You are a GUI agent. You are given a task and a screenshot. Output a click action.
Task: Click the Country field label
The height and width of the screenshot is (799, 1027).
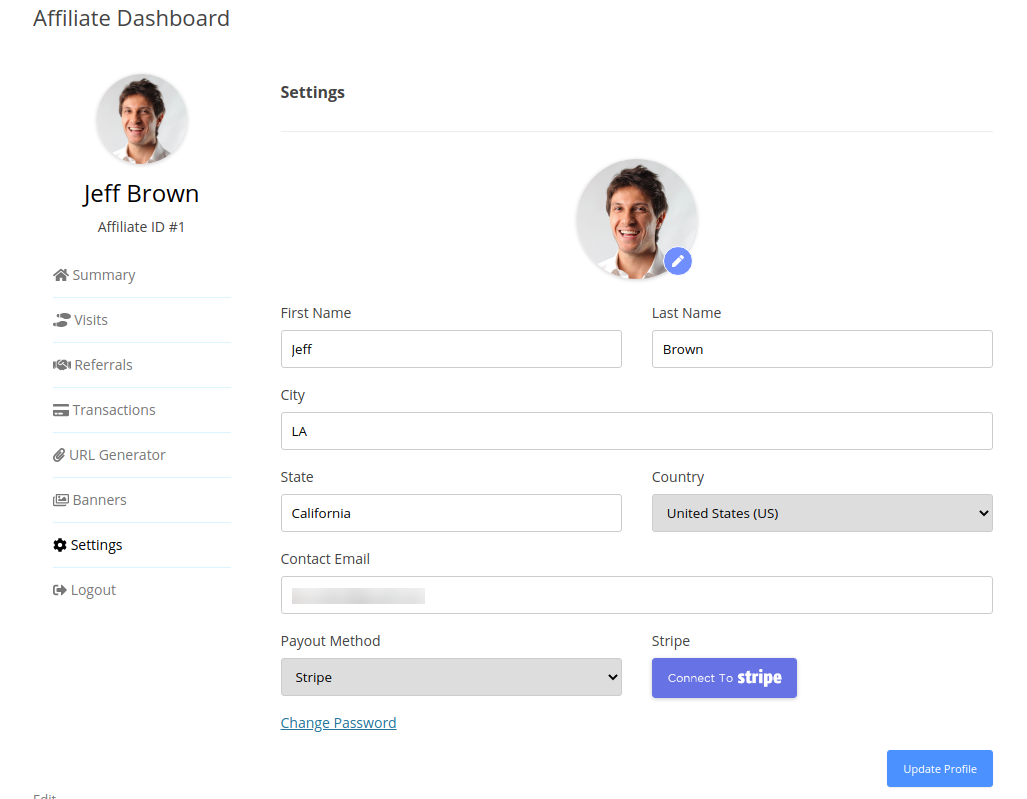point(678,477)
